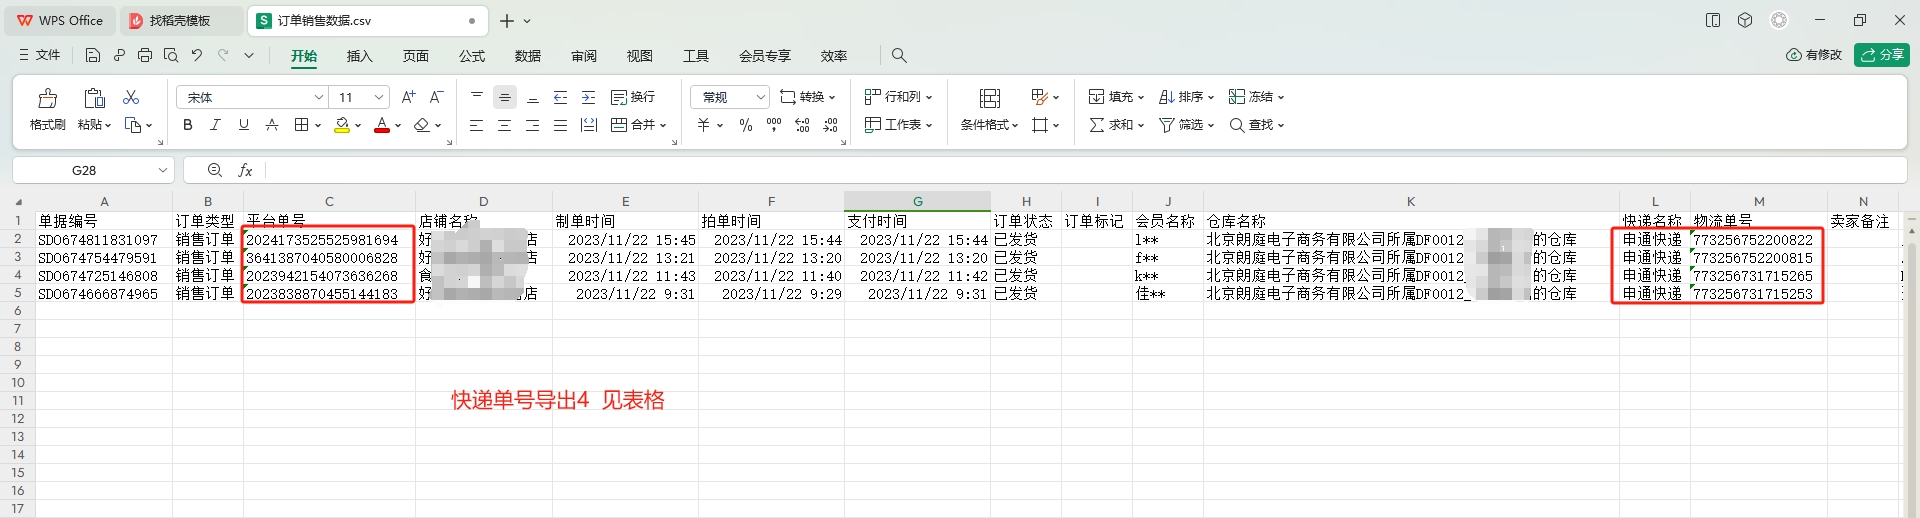Apply the yellow fill color swatch
The image size is (1920, 518).
(x=342, y=125)
